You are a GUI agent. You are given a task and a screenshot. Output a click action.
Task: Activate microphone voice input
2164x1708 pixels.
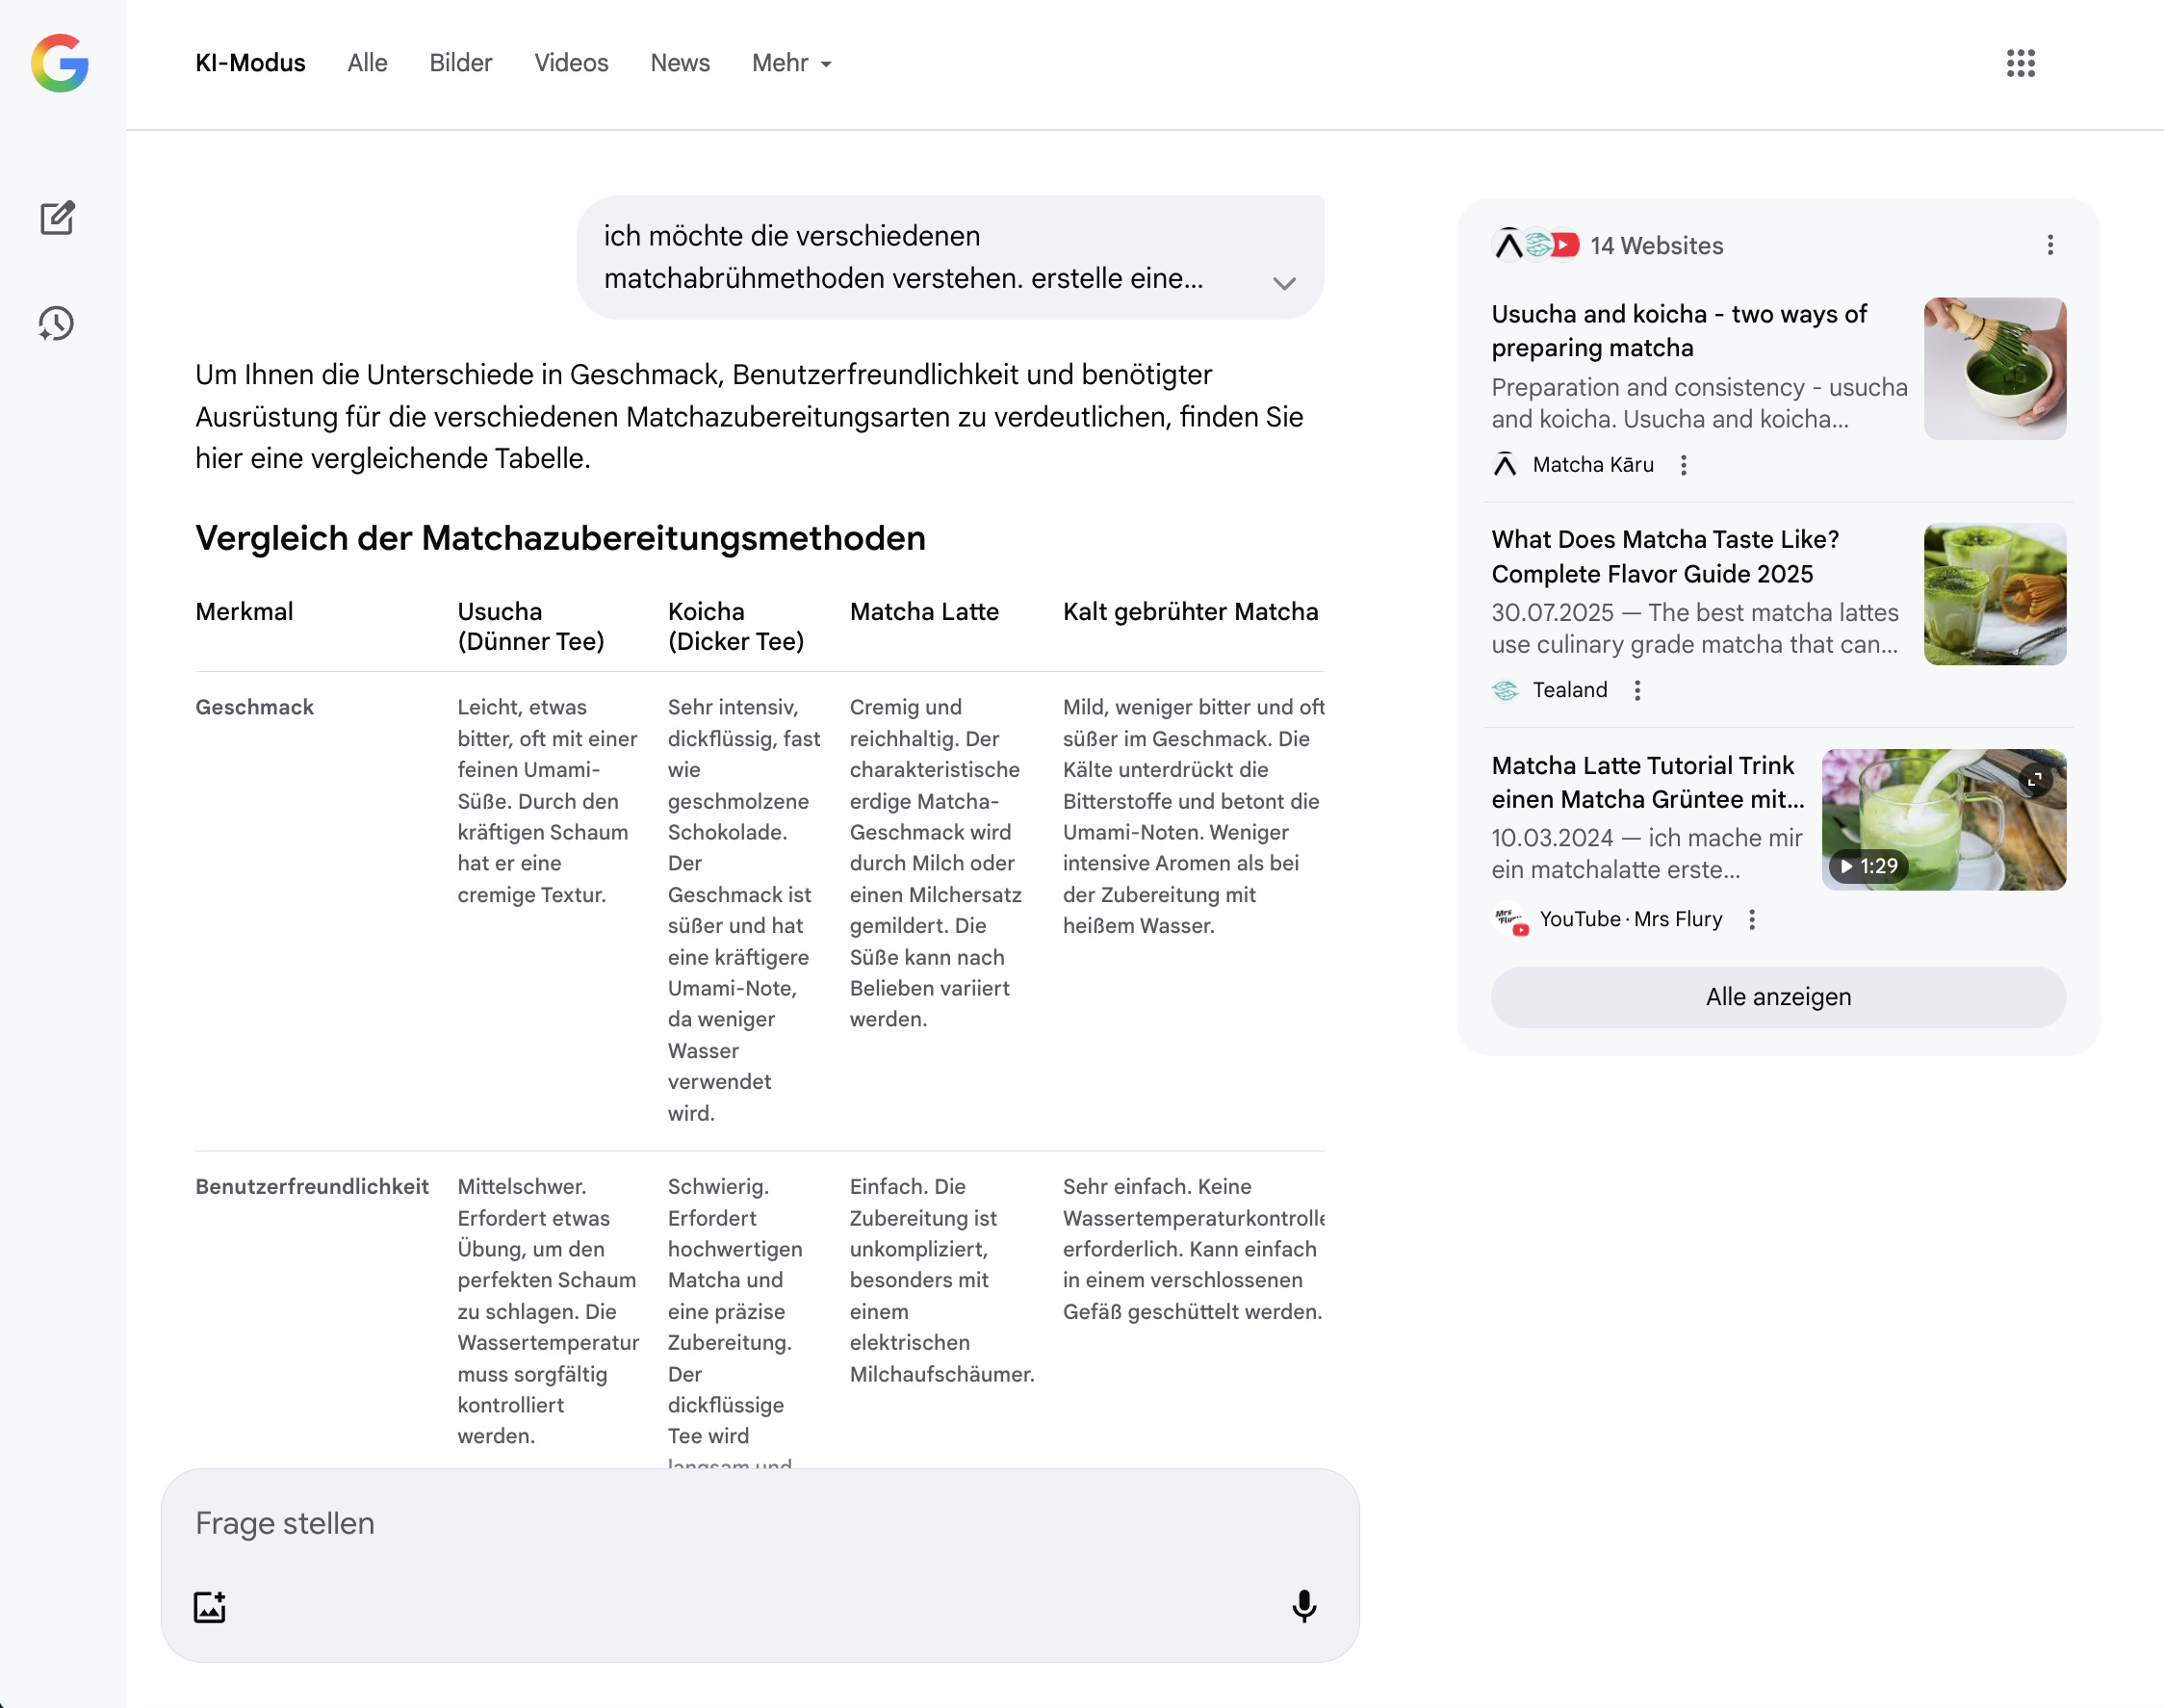pyautogui.click(x=1304, y=1607)
